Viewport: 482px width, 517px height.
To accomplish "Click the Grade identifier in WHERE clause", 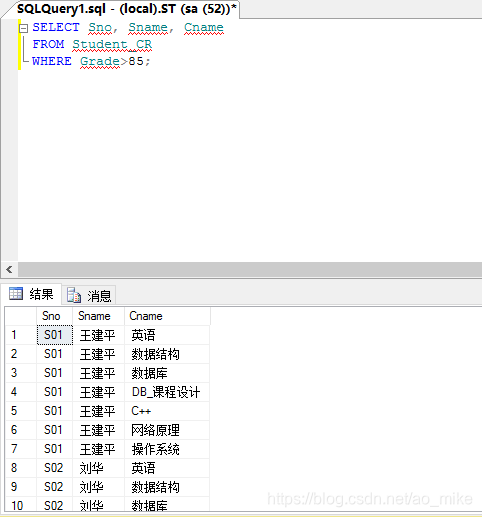I will 100,61.
